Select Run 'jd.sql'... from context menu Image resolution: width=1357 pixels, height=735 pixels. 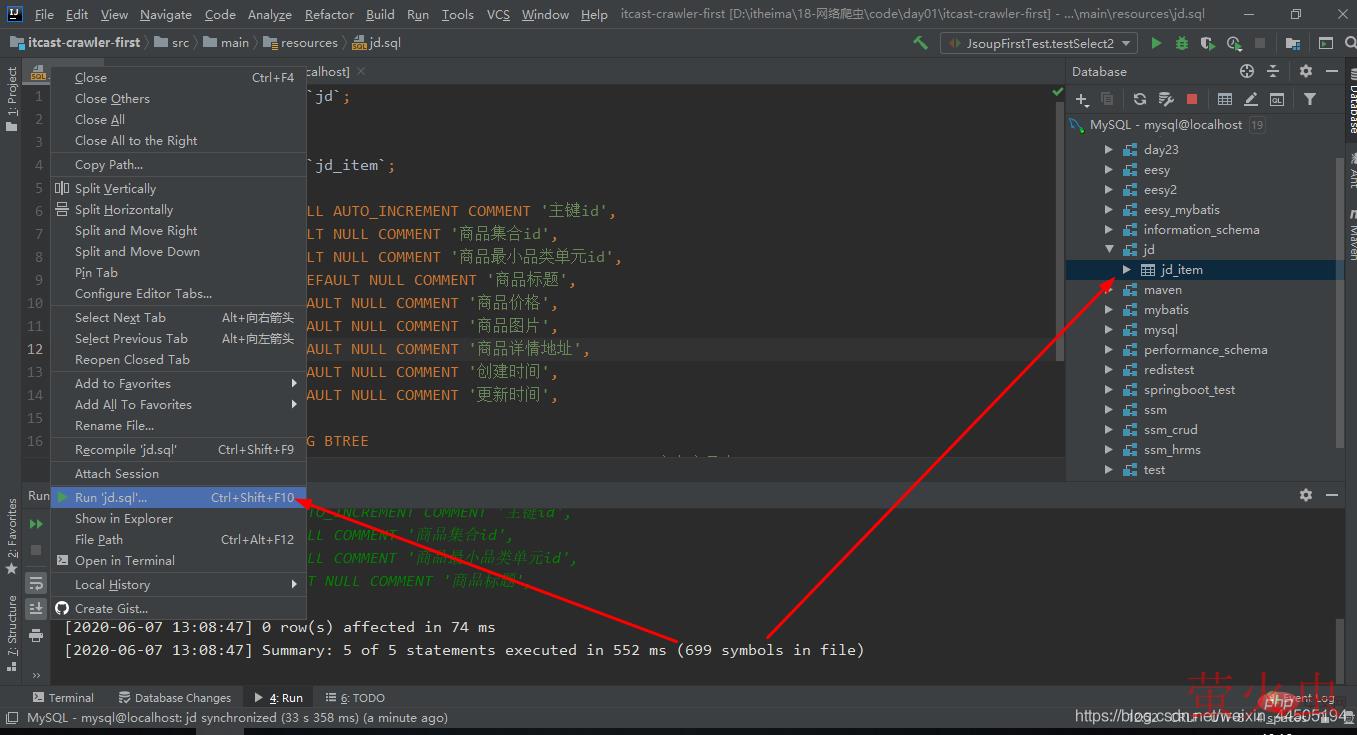tap(110, 497)
